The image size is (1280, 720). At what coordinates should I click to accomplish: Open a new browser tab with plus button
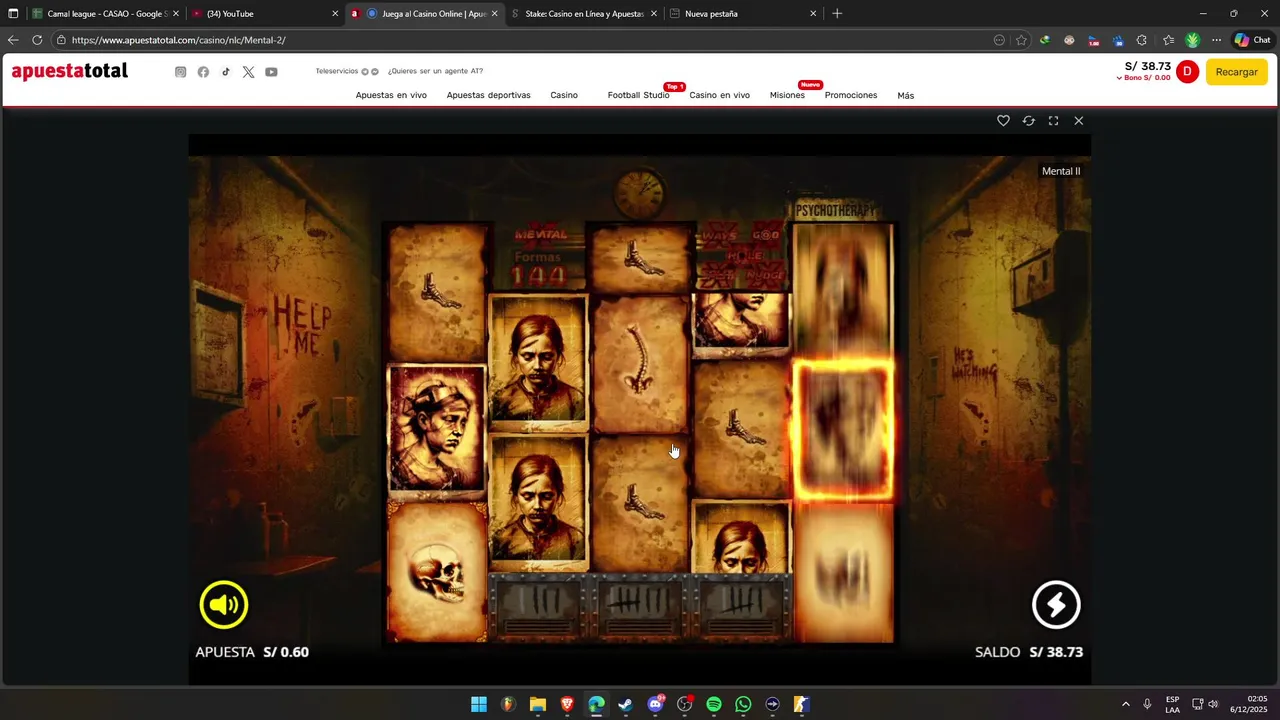coord(837,14)
